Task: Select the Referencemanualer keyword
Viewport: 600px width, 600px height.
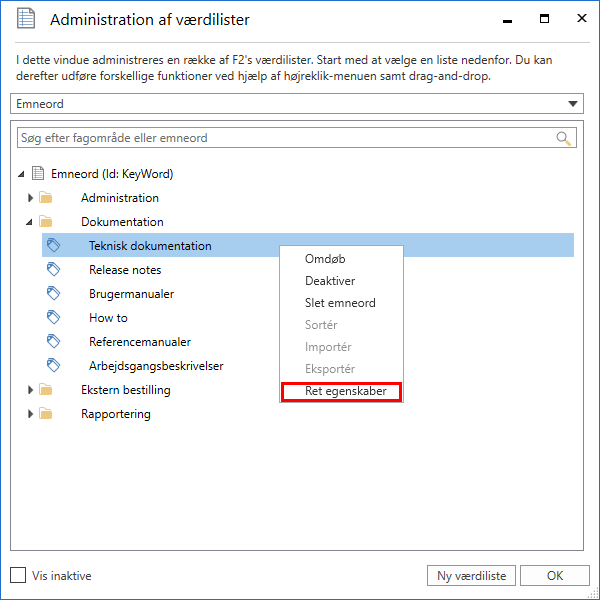Action: point(140,342)
